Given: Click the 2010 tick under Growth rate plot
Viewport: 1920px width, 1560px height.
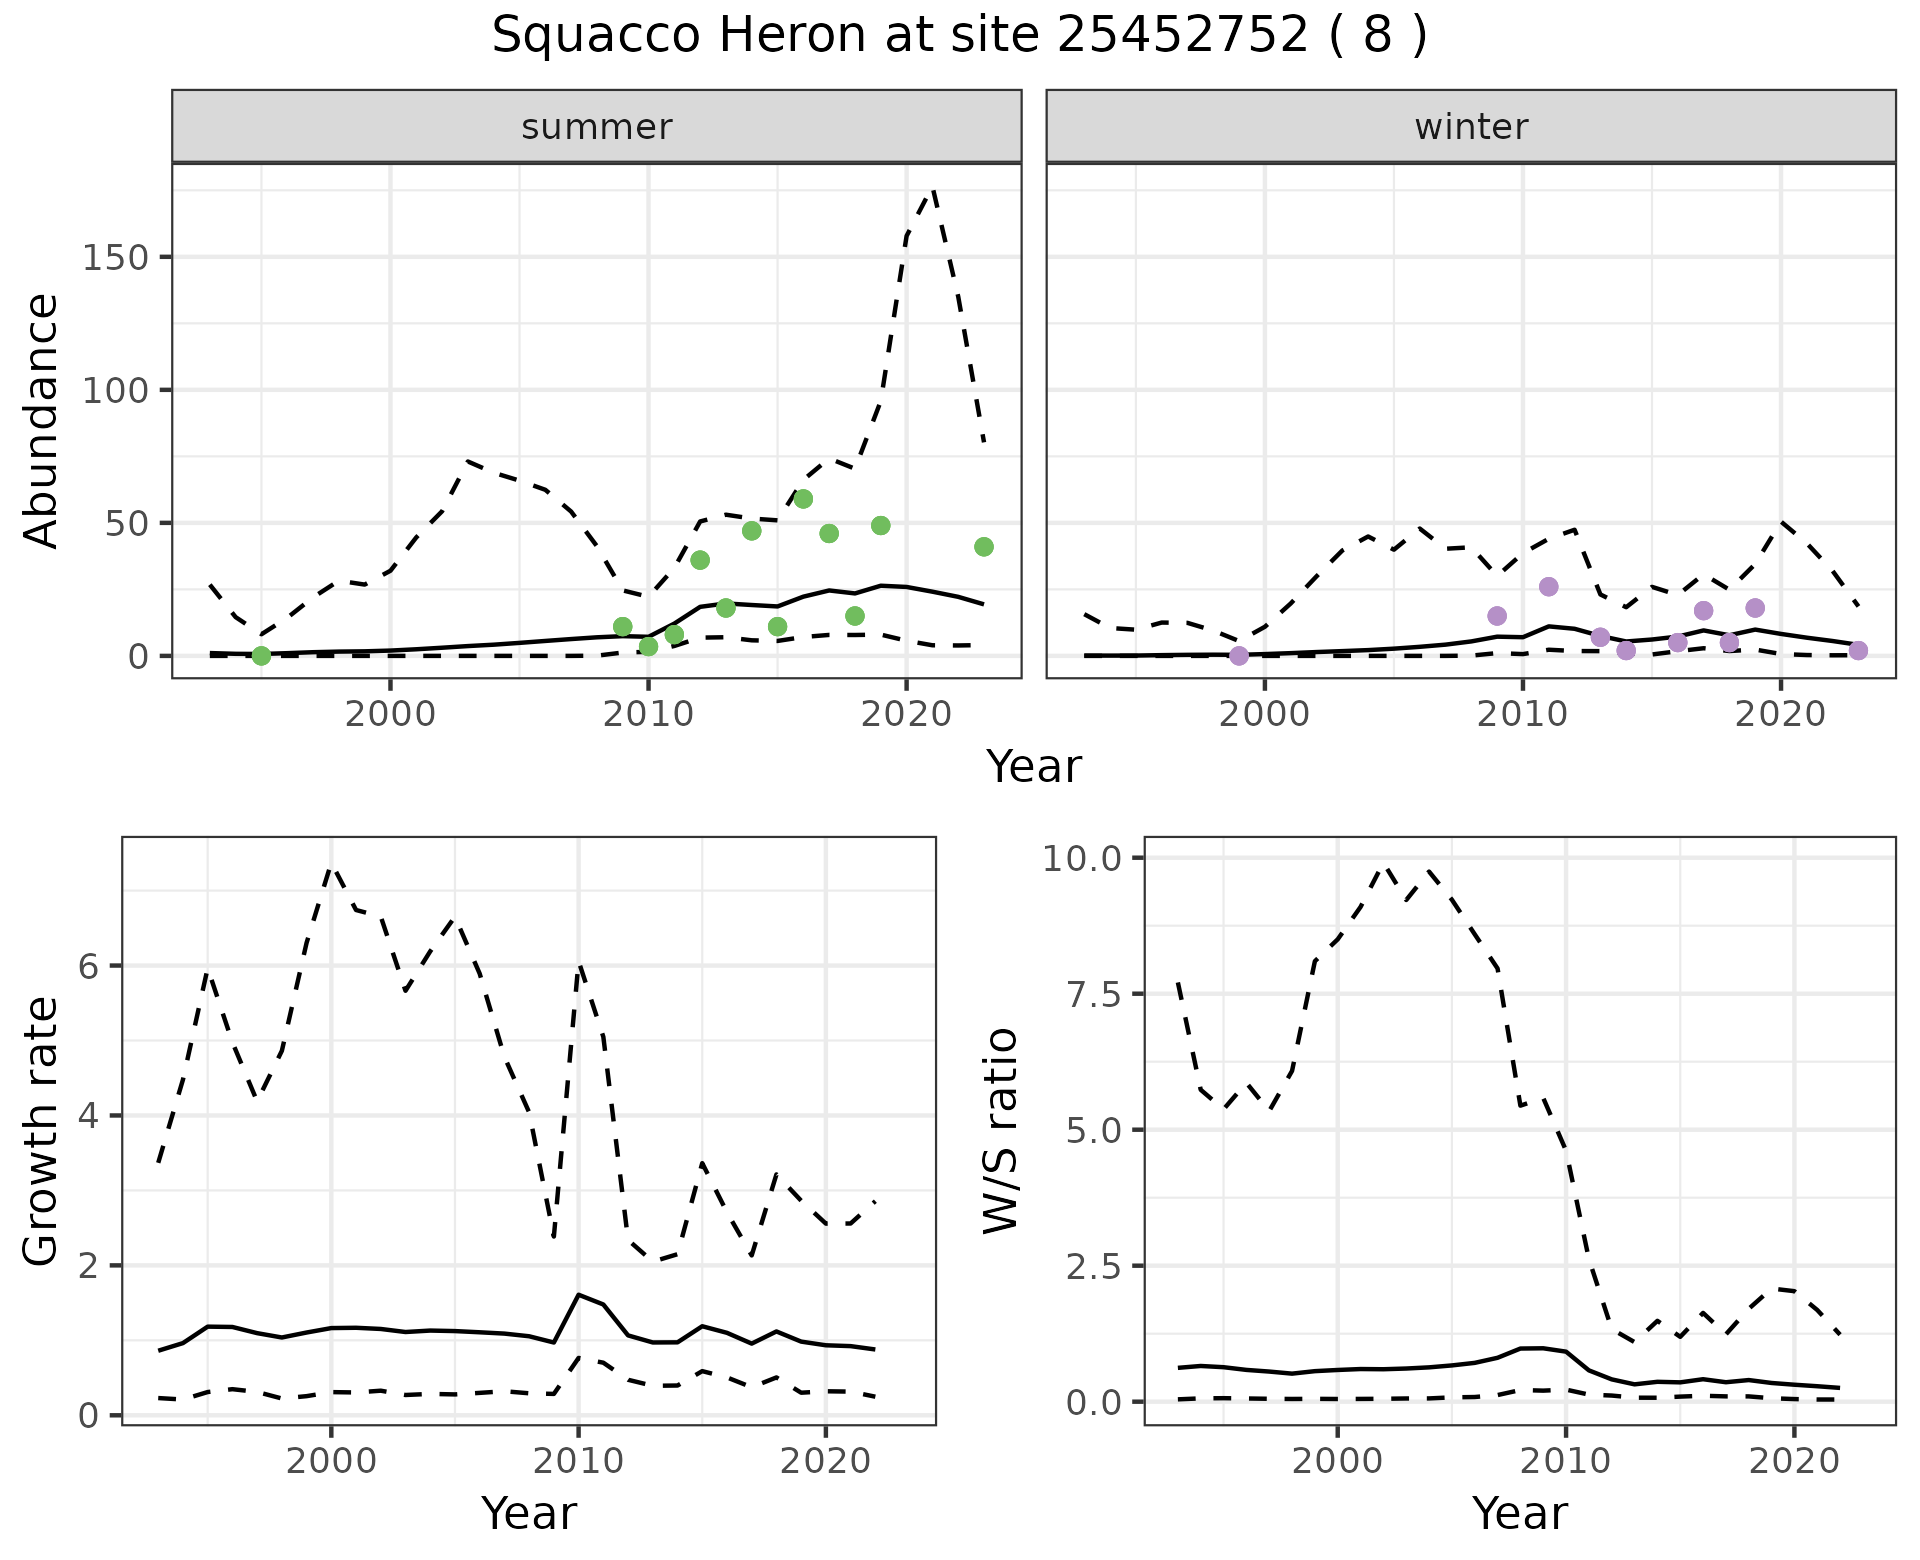Looking at the screenshot, I should click(x=577, y=1461).
